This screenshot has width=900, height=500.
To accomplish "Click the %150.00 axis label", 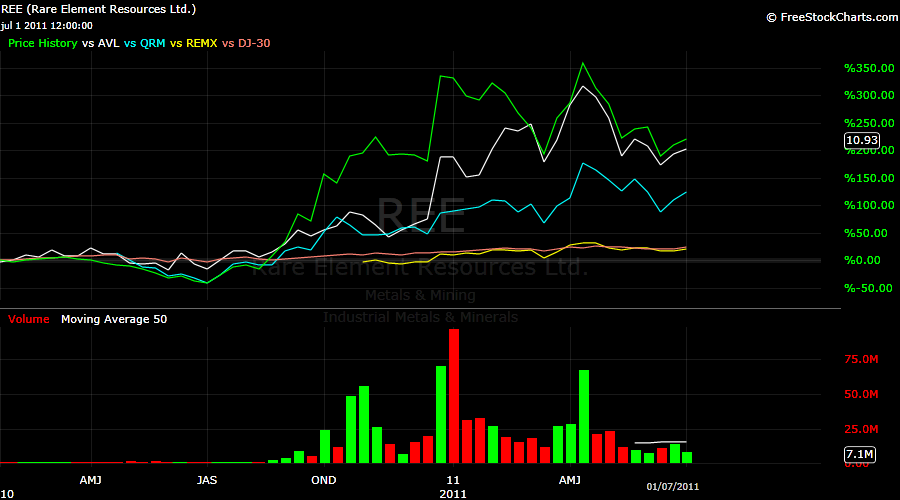I will (x=869, y=179).
